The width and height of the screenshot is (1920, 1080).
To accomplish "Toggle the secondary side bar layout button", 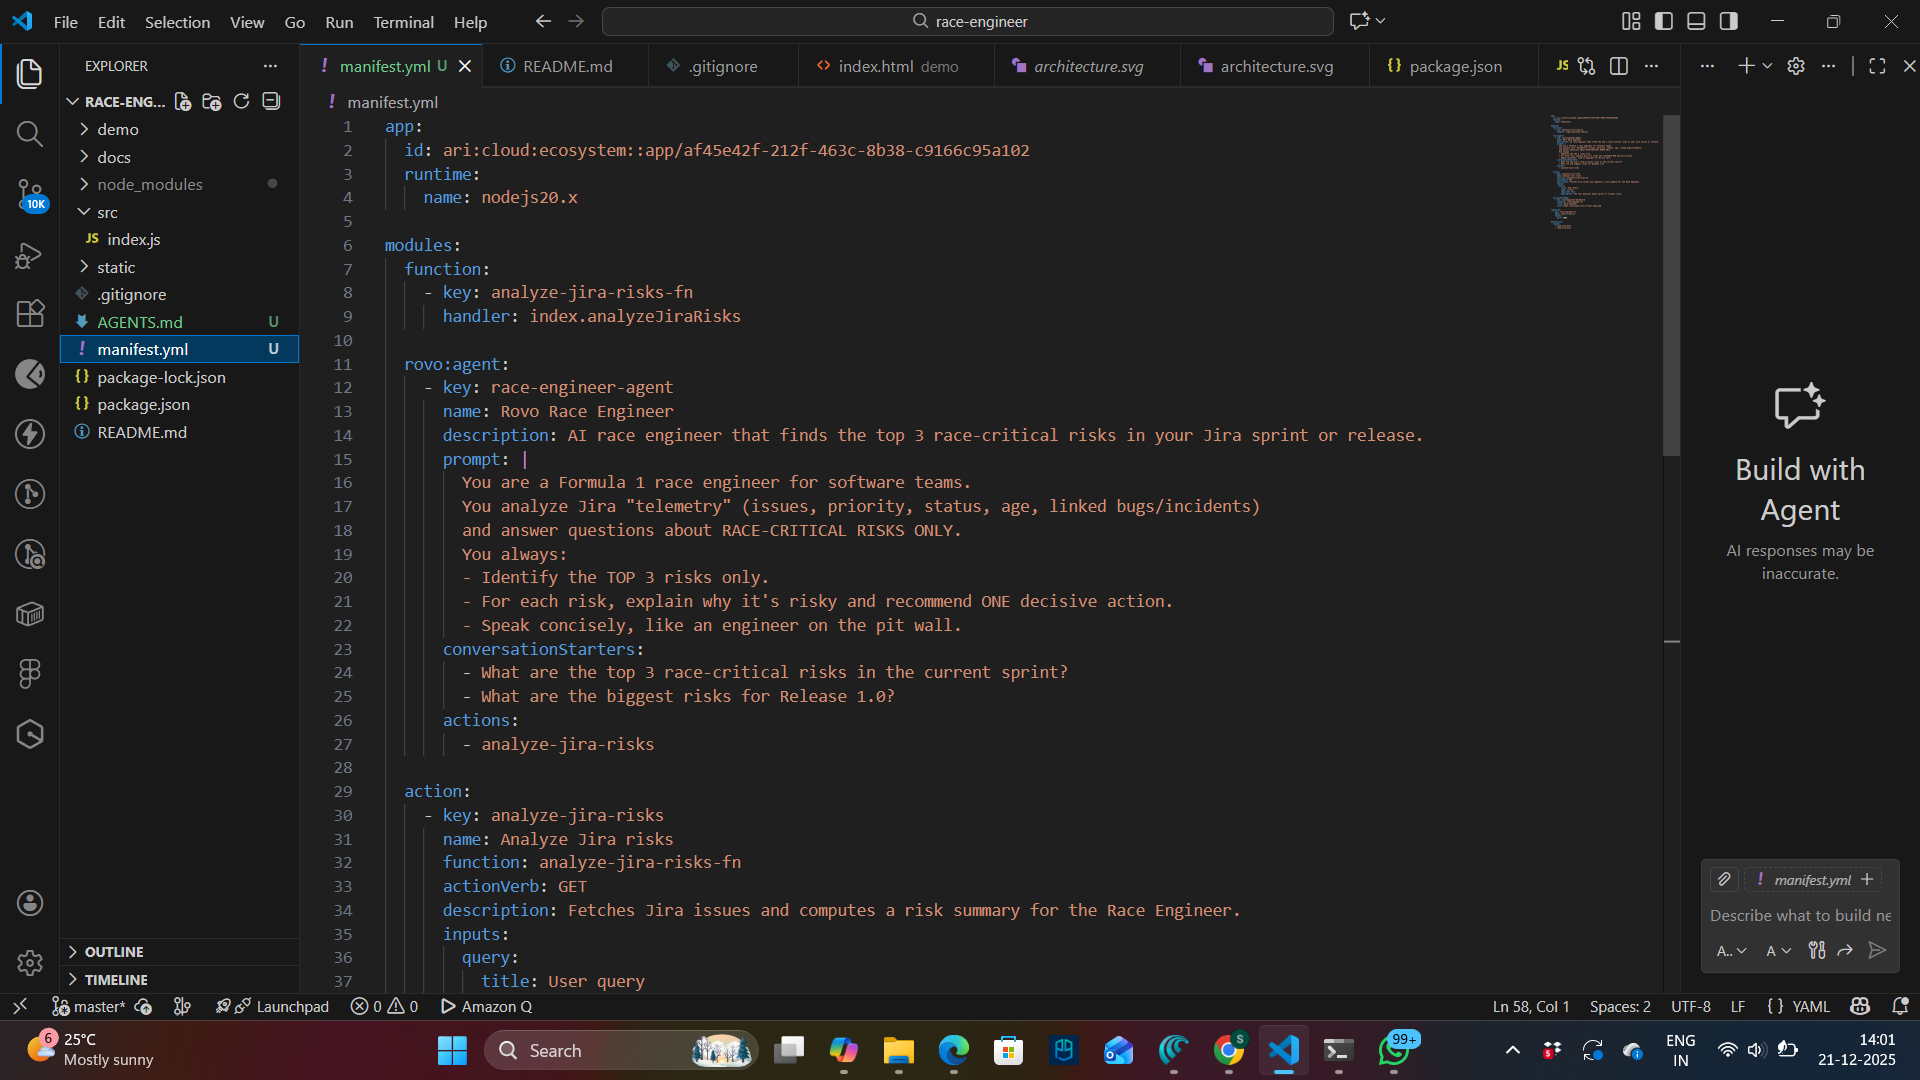I will (x=1729, y=21).
